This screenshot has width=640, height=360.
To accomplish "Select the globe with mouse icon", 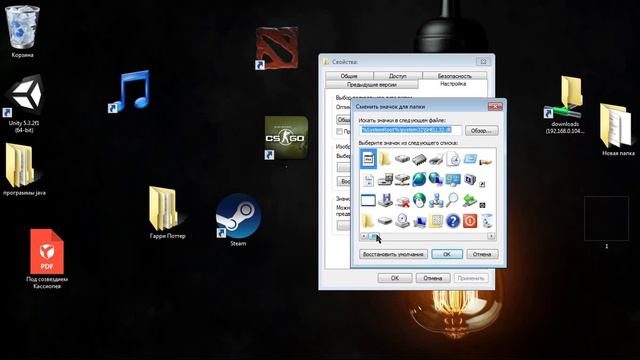I will [419, 200].
